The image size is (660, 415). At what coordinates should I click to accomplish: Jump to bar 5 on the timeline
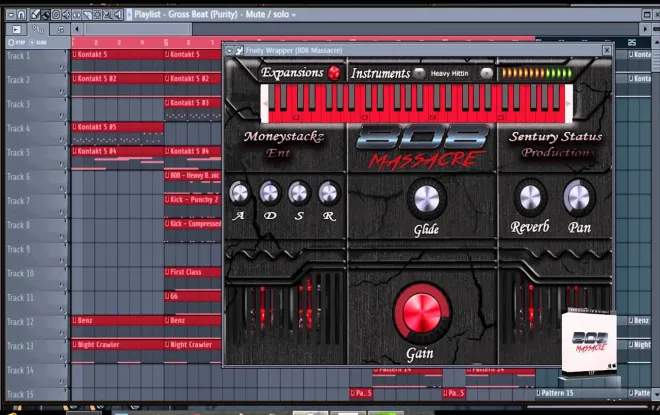pos(166,43)
